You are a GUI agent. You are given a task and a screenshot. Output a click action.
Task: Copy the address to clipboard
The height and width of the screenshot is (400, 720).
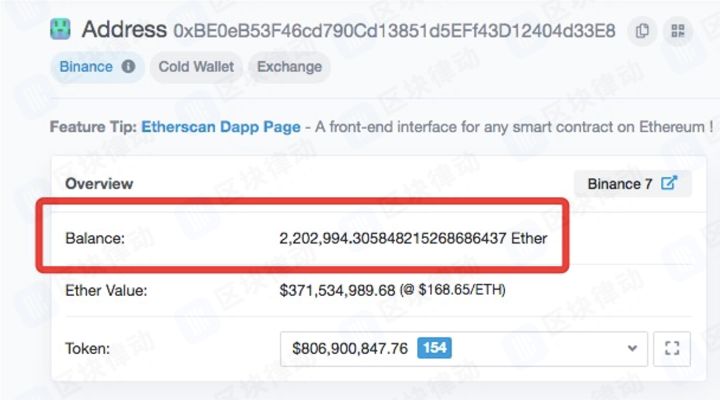642,31
